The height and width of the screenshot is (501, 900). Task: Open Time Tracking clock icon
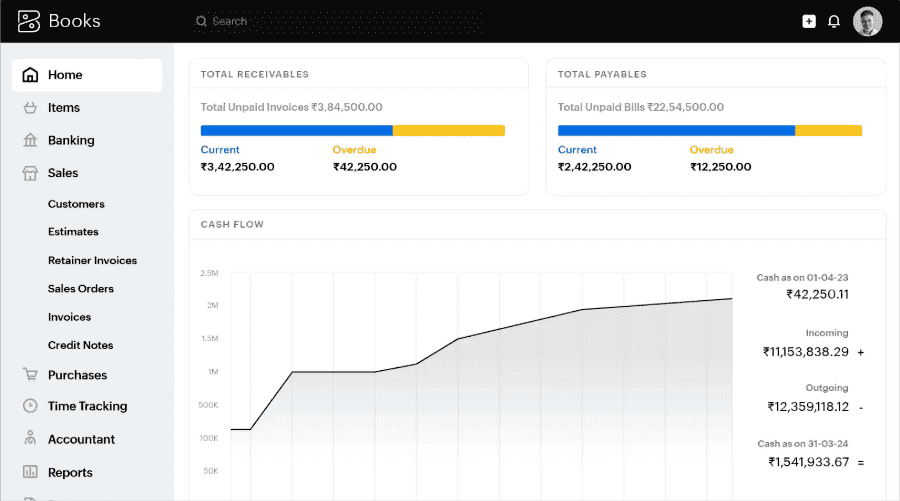point(30,406)
